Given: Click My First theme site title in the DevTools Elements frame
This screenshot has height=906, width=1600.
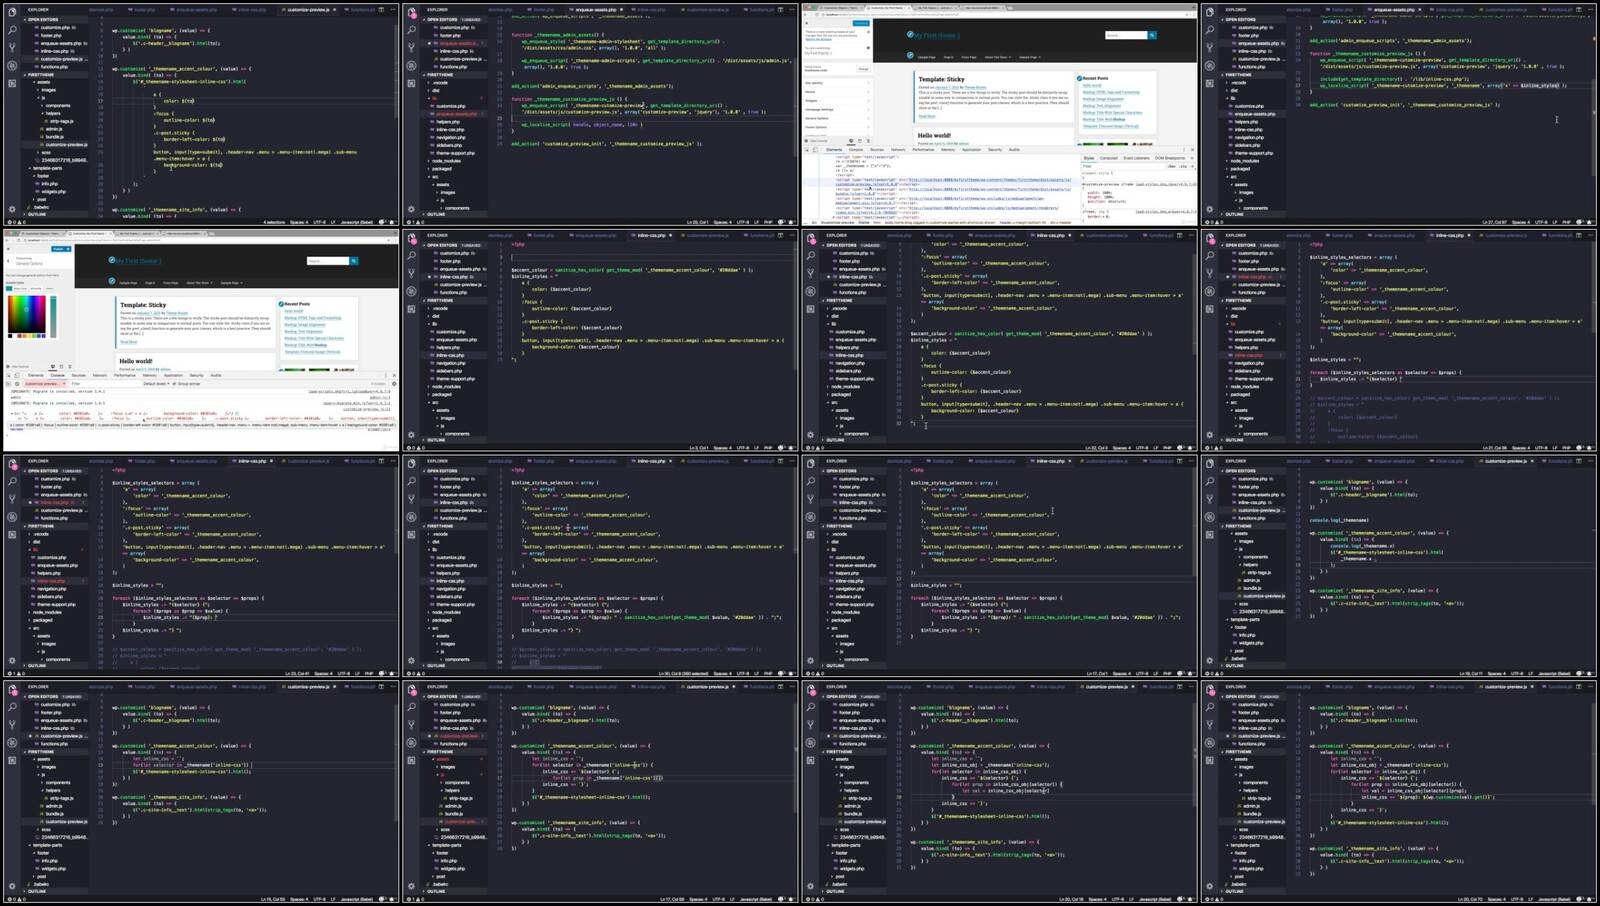Looking at the screenshot, I should pos(938,35).
